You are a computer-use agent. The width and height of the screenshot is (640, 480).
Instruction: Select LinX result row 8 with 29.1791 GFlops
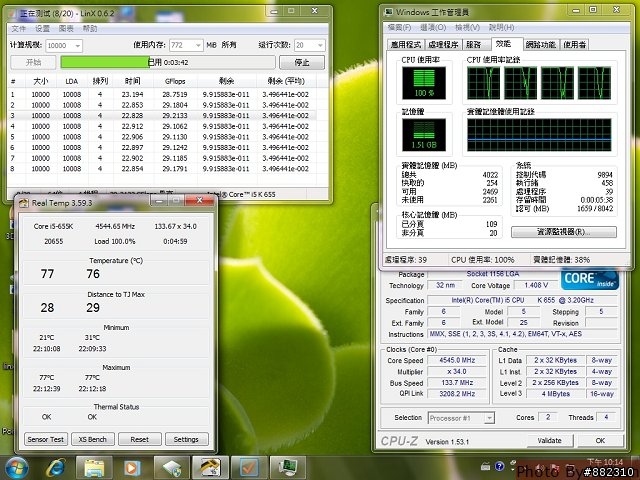click(162, 169)
